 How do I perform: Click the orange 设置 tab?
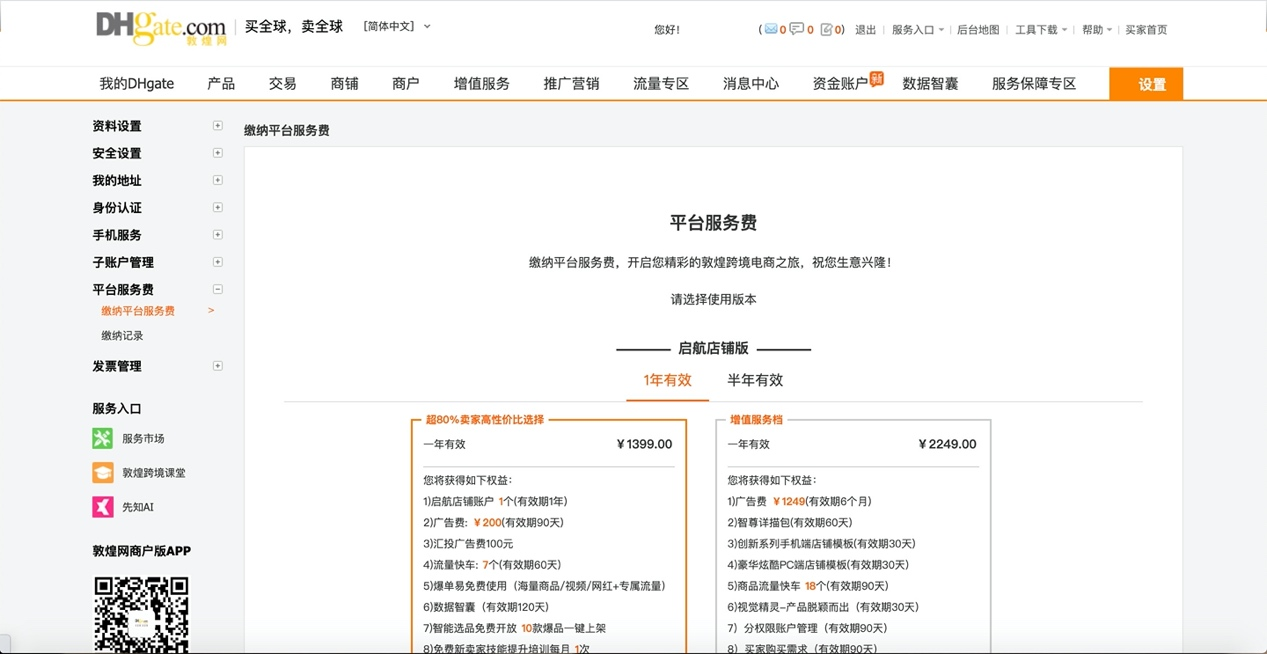tap(1146, 84)
